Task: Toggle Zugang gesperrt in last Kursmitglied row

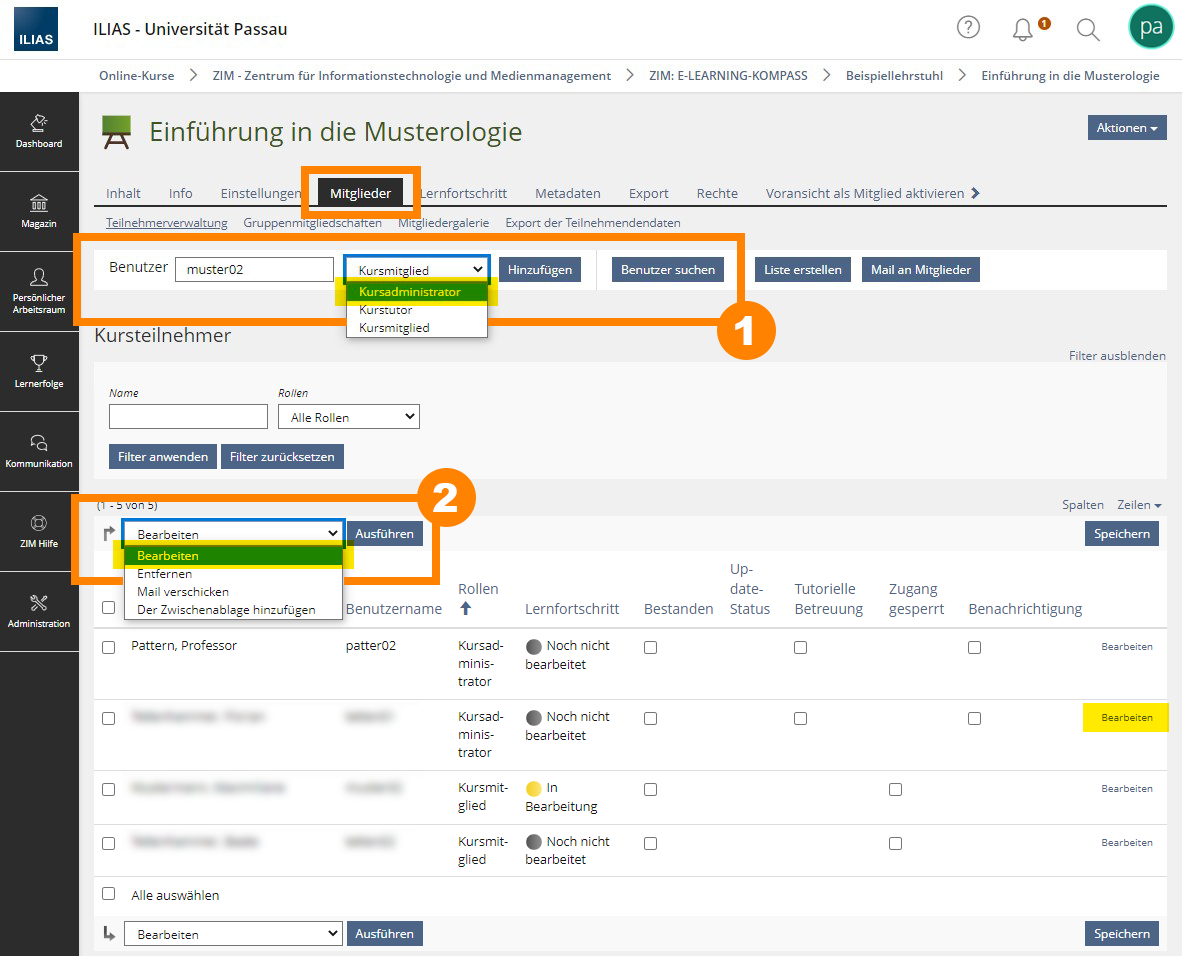Action: 896,844
